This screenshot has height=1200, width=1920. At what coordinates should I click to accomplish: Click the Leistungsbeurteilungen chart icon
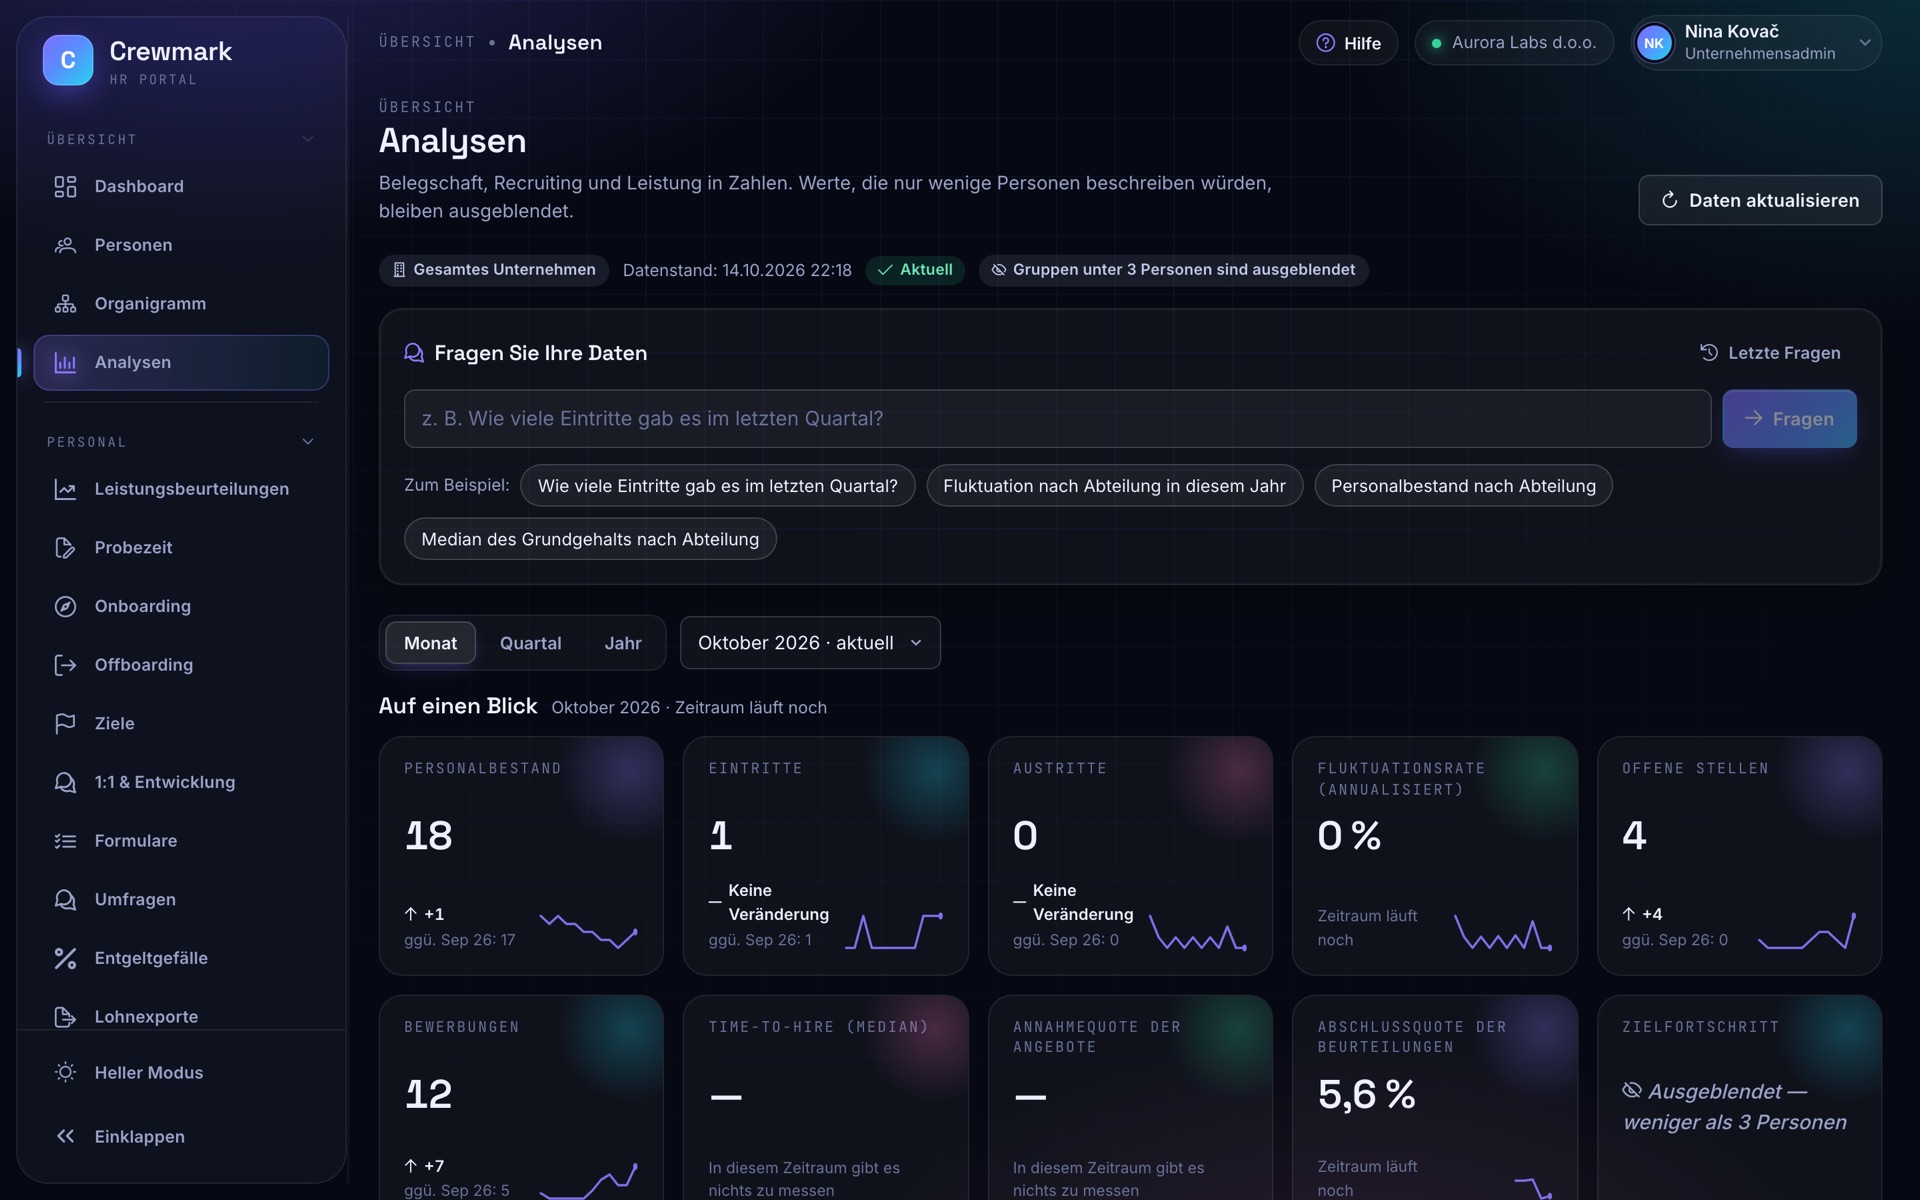click(65, 489)
